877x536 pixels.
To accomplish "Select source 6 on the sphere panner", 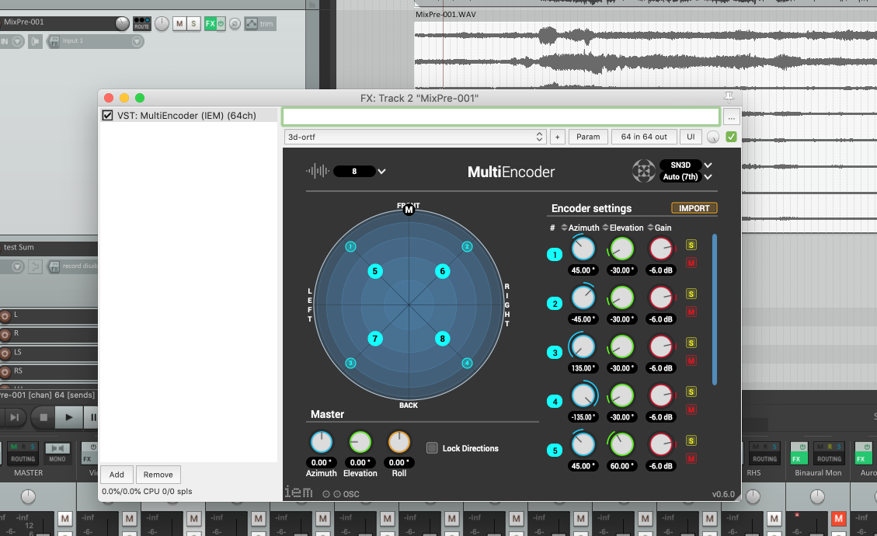I will (x=442, y=271).
